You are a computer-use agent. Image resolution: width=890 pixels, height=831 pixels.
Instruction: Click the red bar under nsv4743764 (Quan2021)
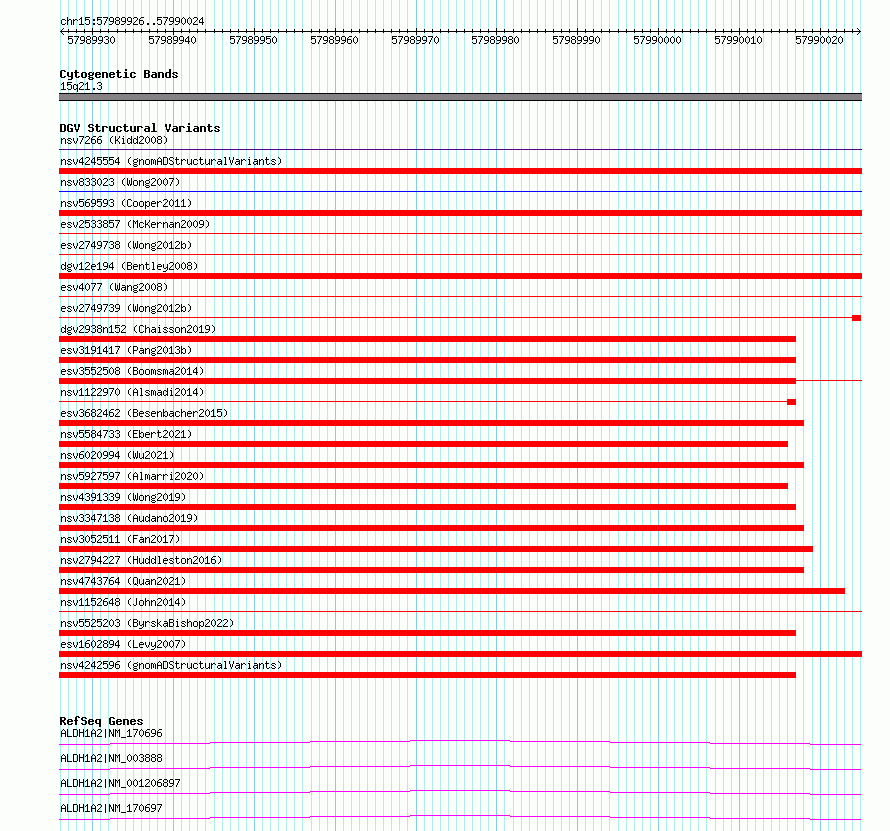(x=452, y=591)
